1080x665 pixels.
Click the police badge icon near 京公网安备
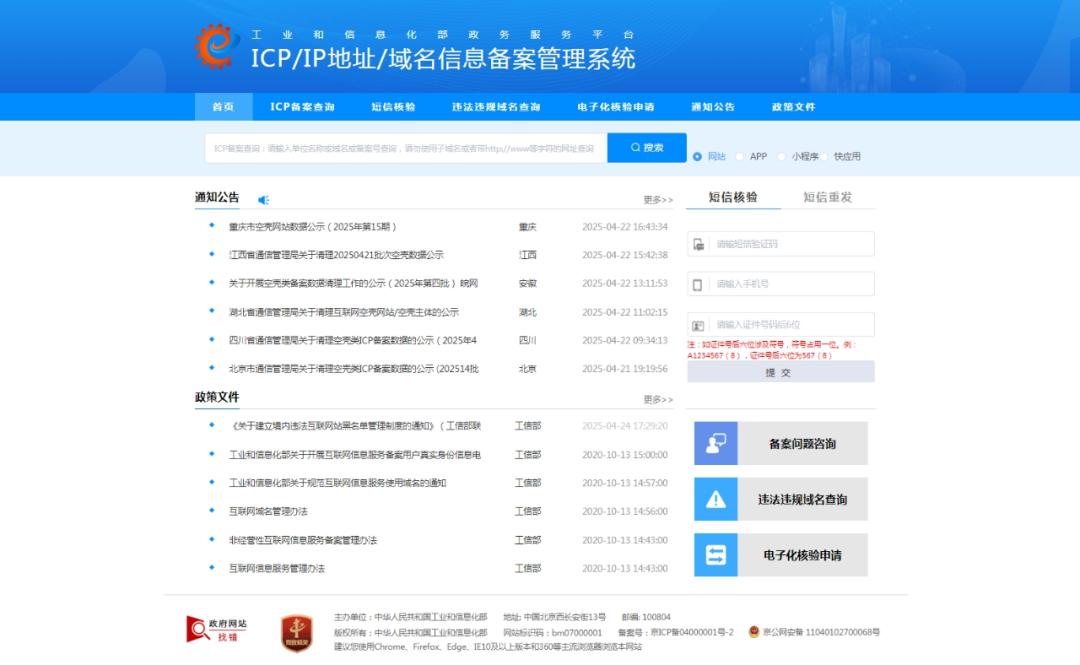click(754, 632)
